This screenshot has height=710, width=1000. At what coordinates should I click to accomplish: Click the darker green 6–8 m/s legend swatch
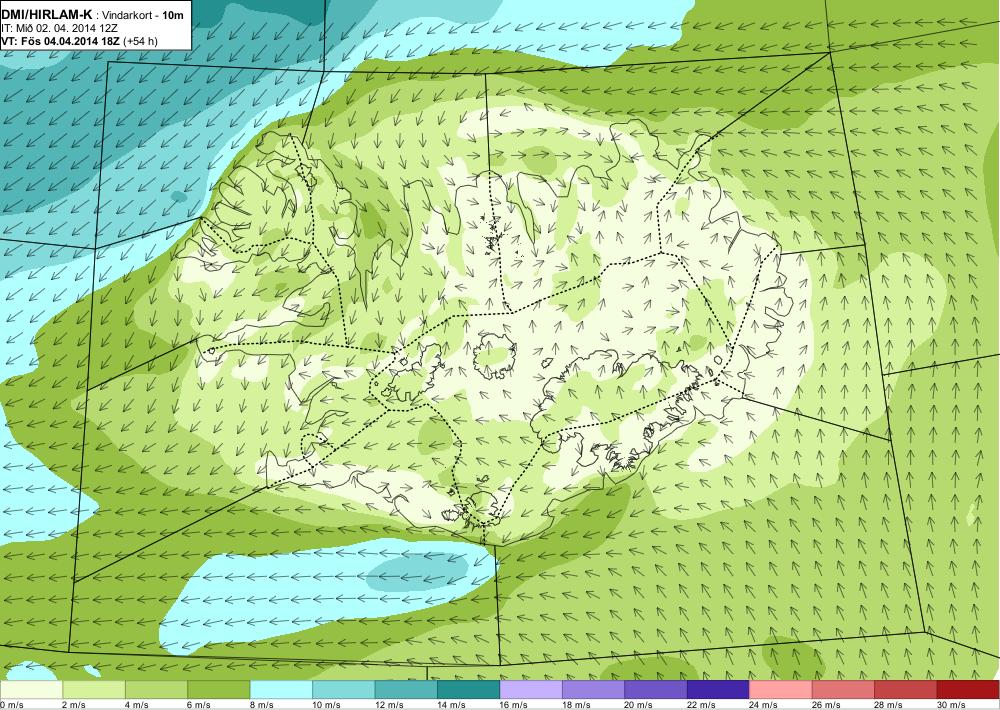(x=219, y=690)
